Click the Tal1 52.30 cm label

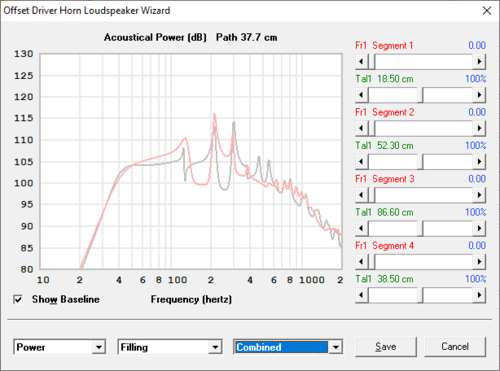click(x=384, y=146)
